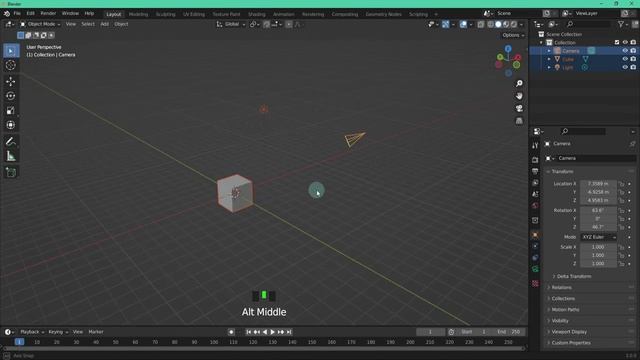This screenshot has width=640, height=360.
Task: Toggle X-ray mode in viewport header
Action: coord(481,24)
